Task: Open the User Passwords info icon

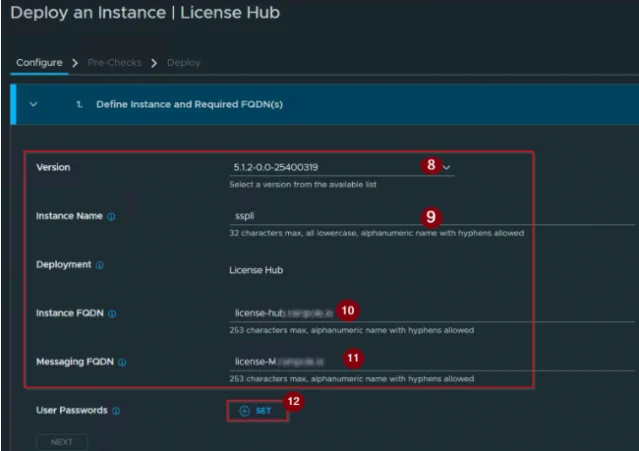Action: coord(116,411)
